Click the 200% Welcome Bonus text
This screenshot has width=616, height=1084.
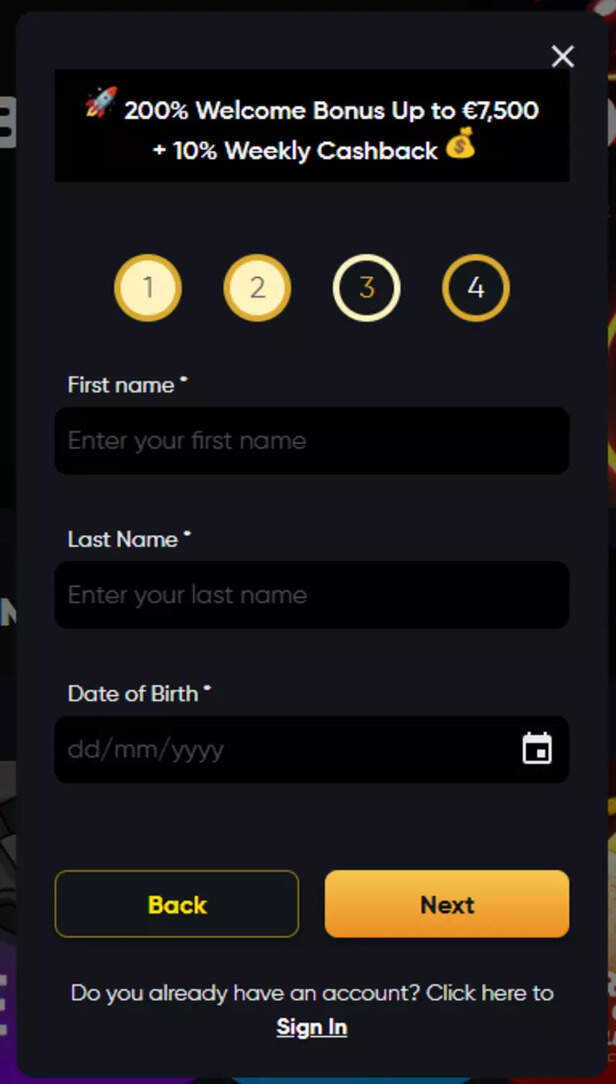pyautogui.click(x=331, y=110)
